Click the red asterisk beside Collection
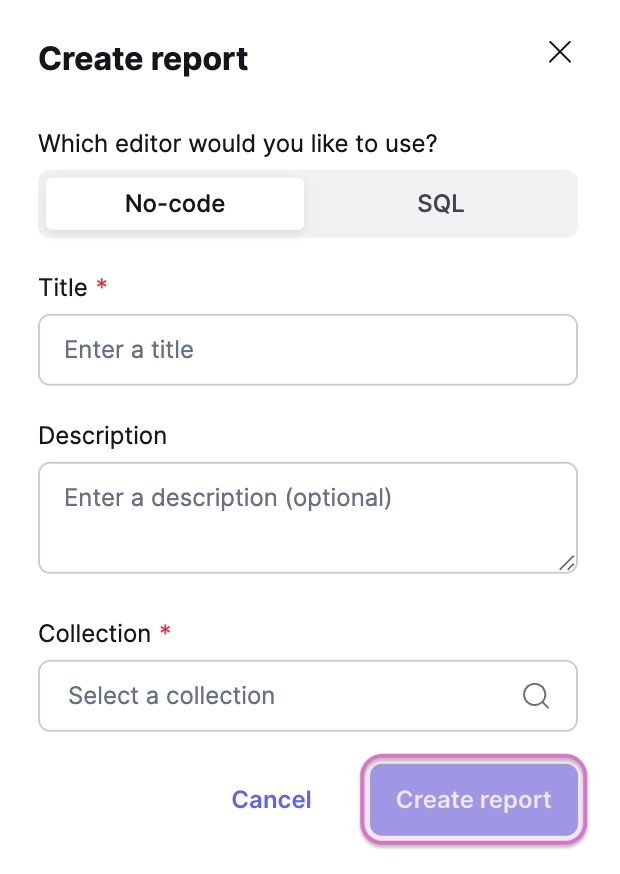Screen dimensions: 620x874 (165, 632)
